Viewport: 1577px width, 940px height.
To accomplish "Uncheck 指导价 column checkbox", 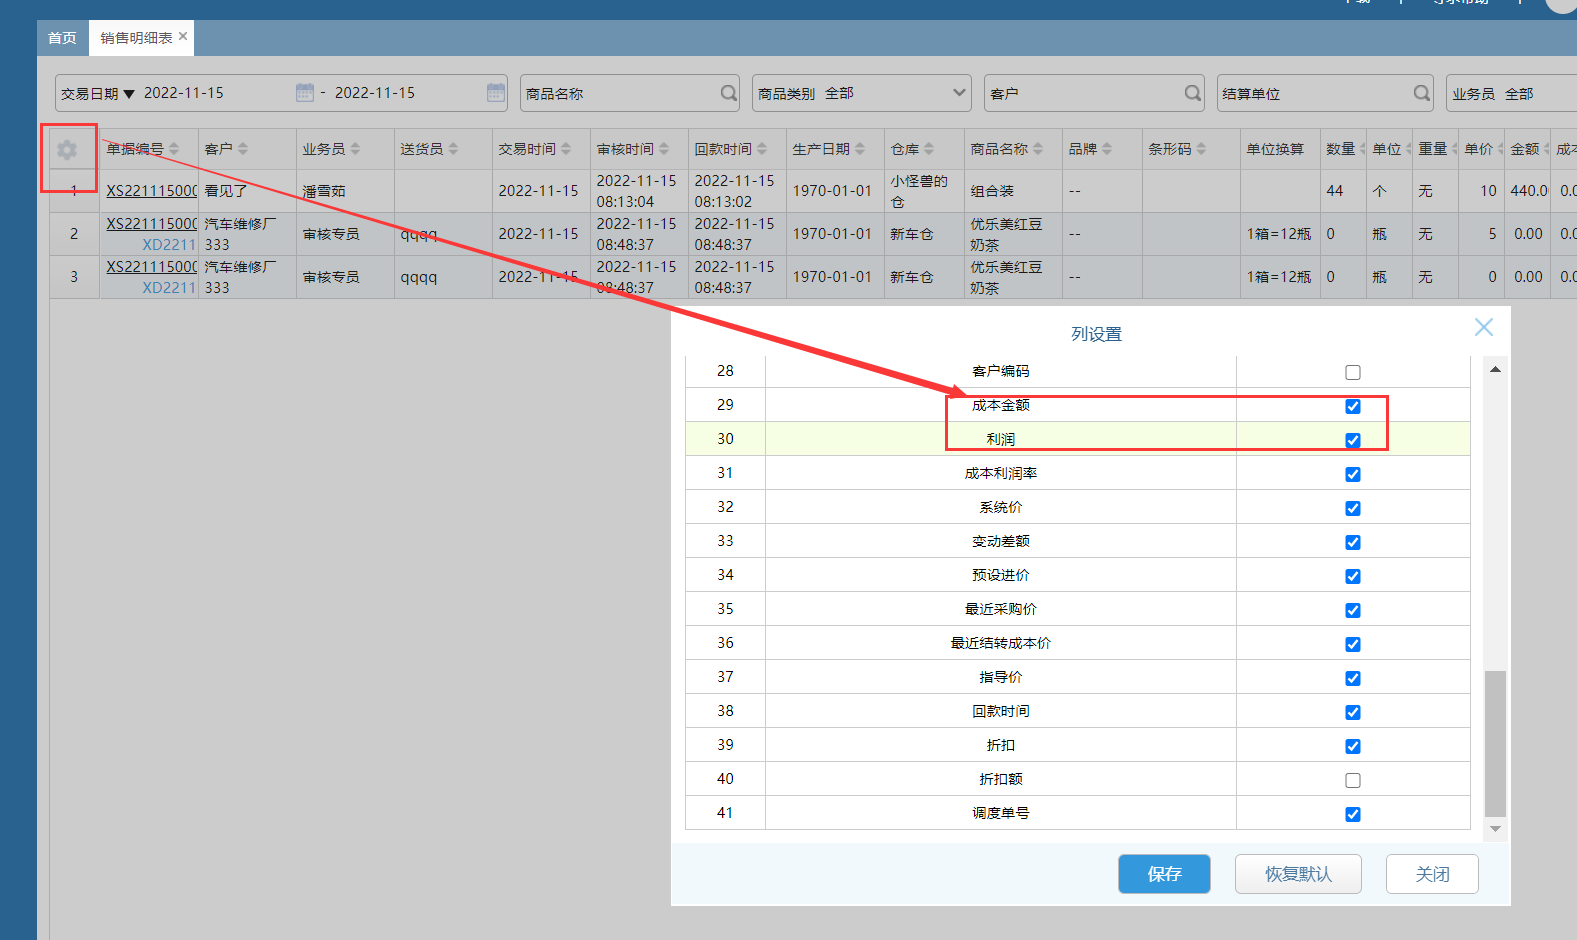I will tap(1353, 678).
